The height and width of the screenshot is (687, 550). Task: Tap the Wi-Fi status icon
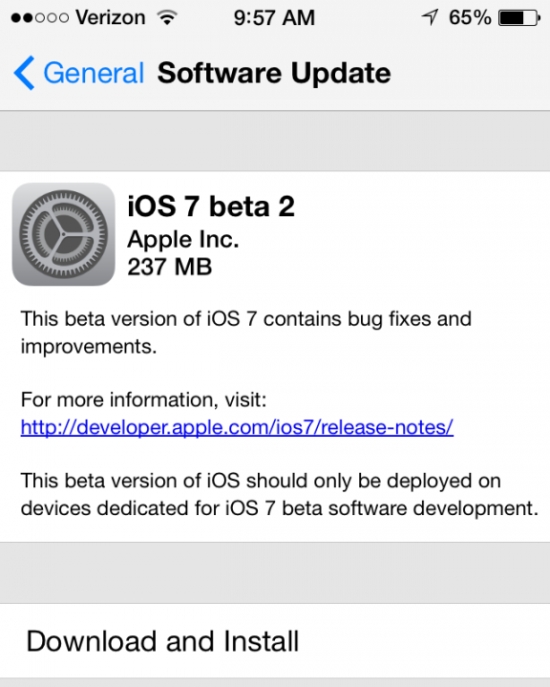coord(167,18)
